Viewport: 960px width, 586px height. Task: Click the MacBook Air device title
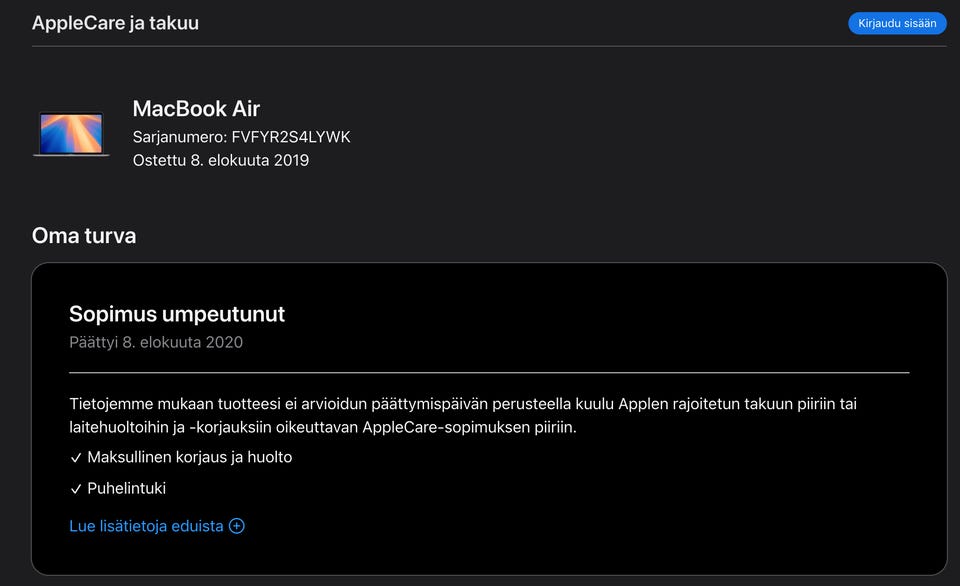coord(196,108)
